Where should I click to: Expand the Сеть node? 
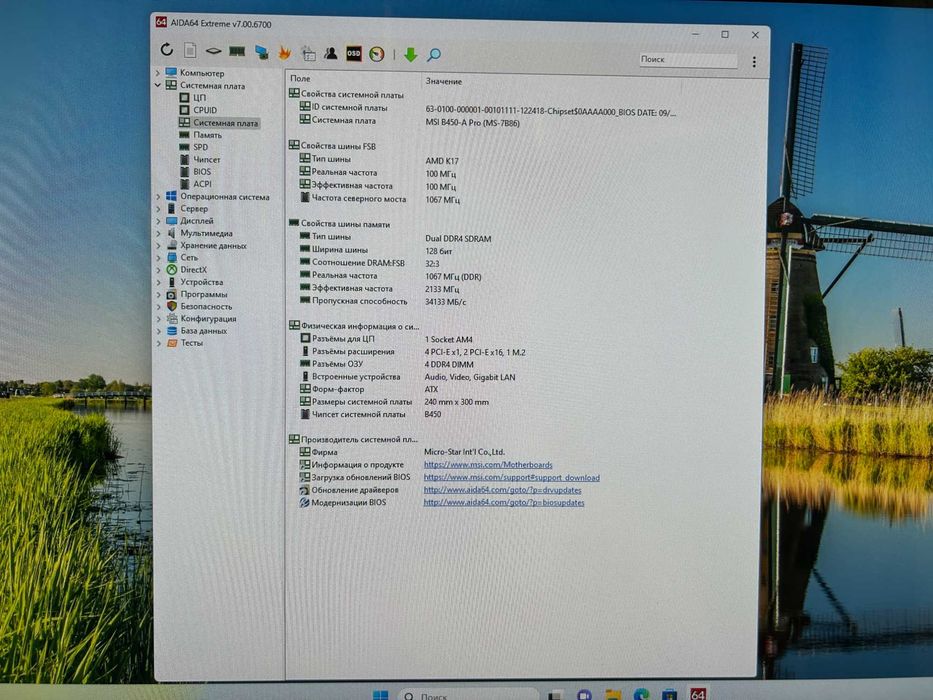158,258
